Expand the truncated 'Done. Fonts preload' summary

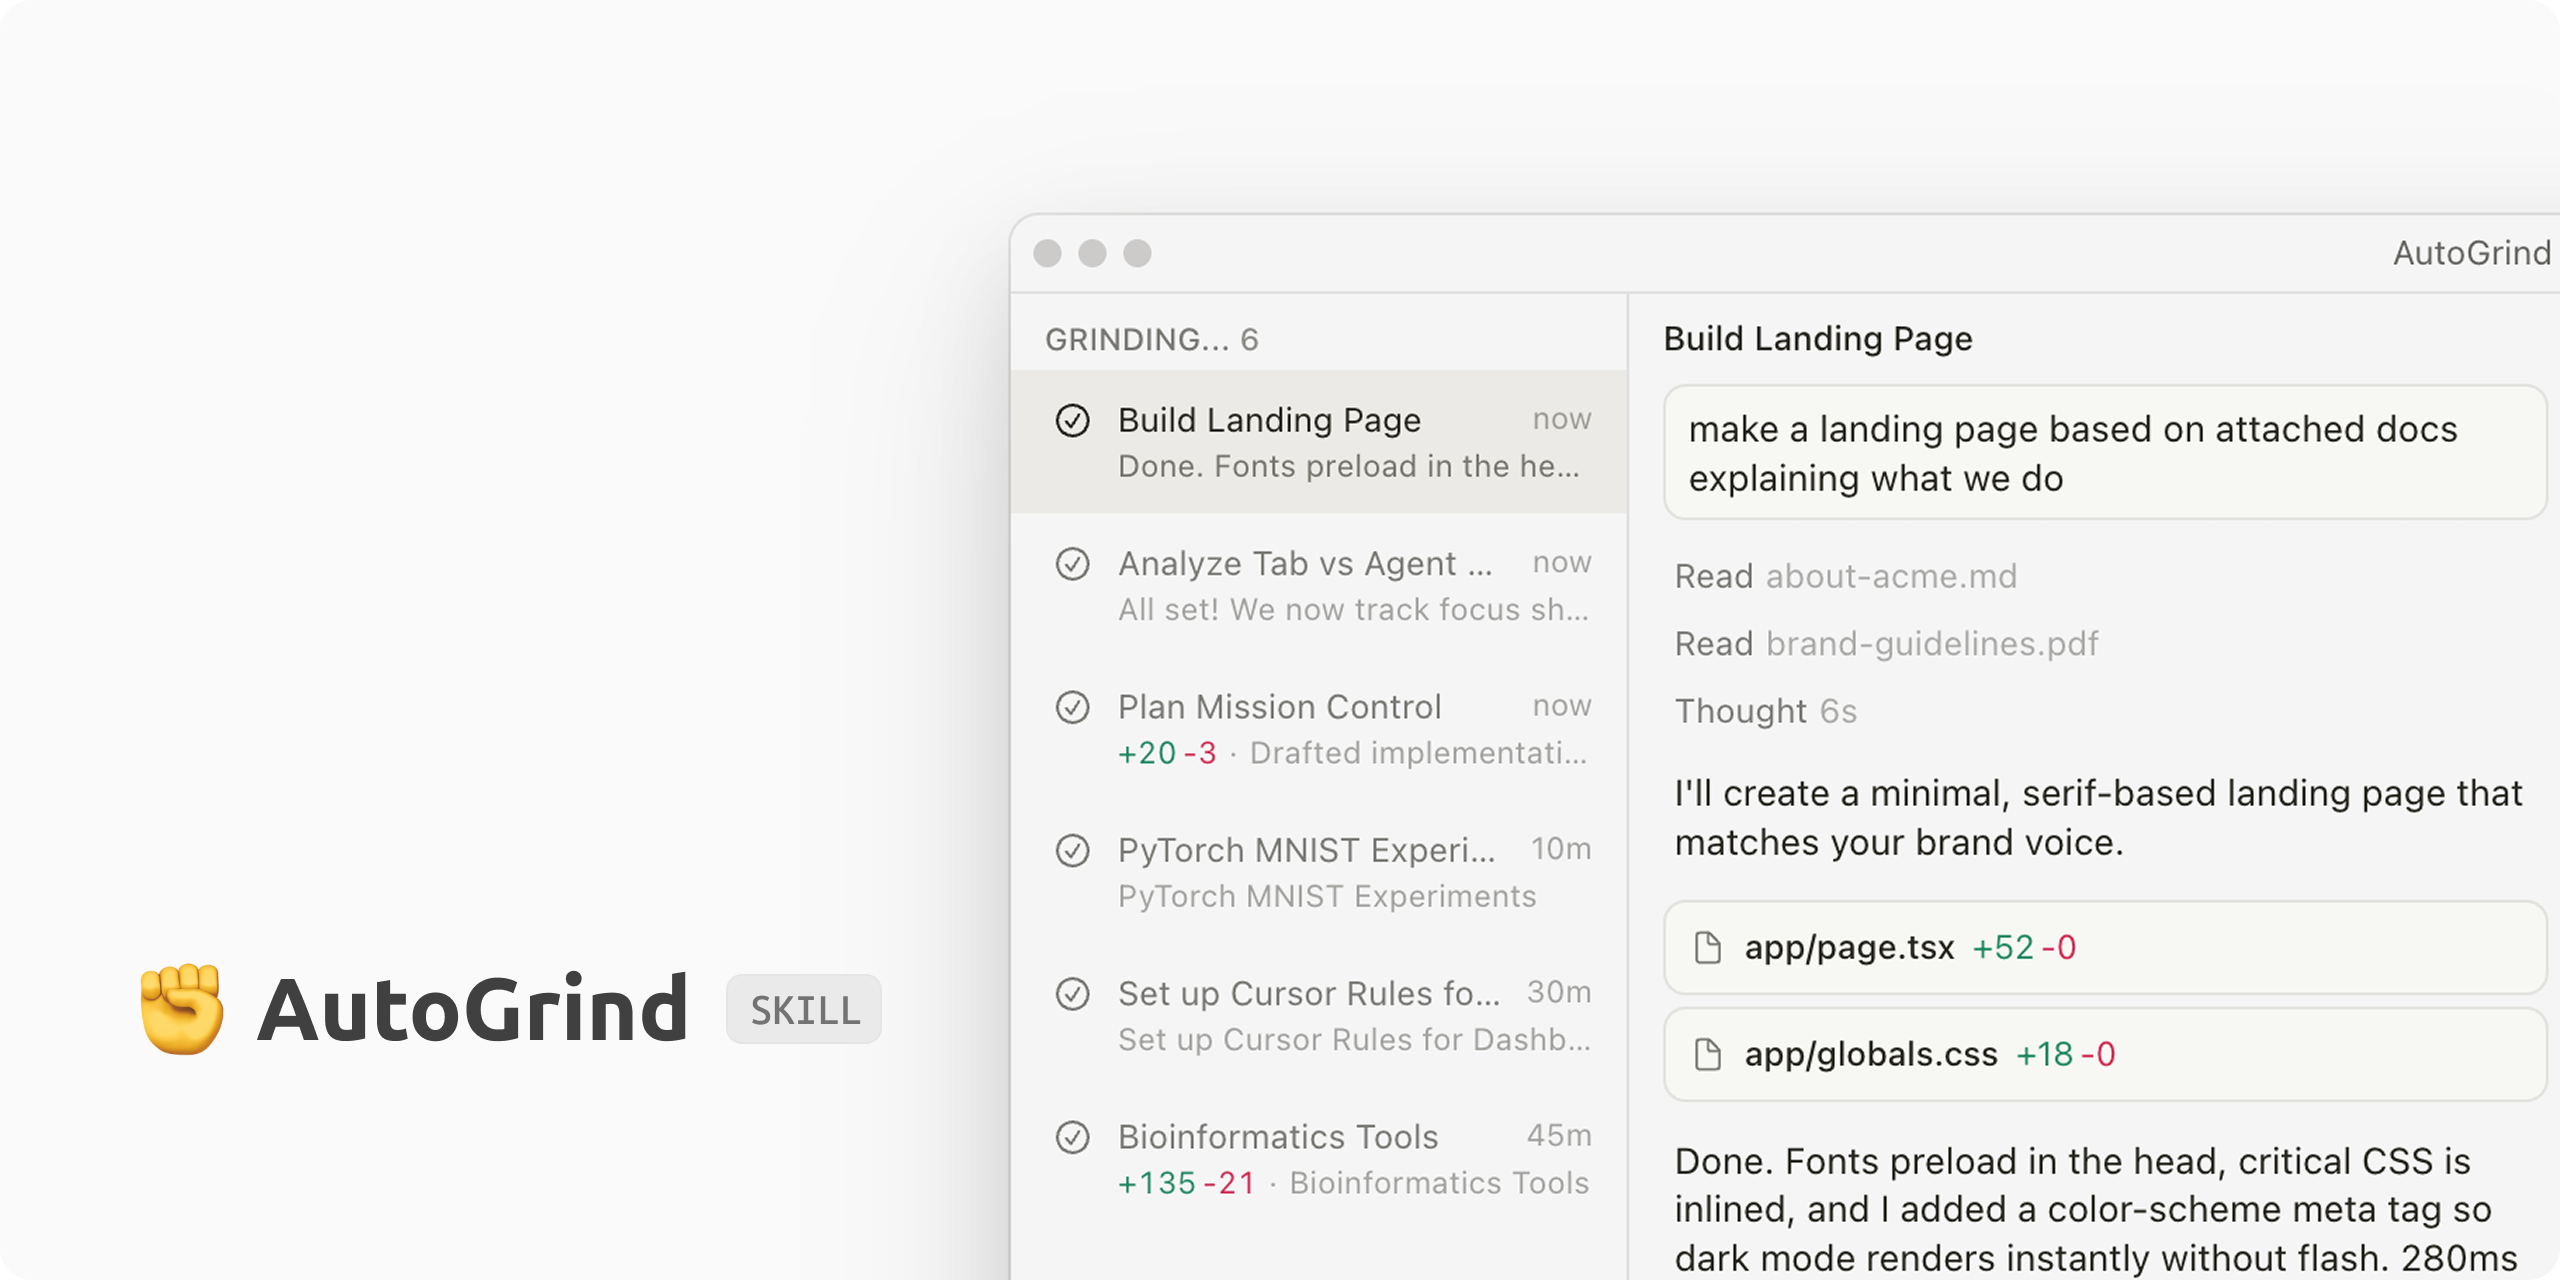[x=1348, y=466]
